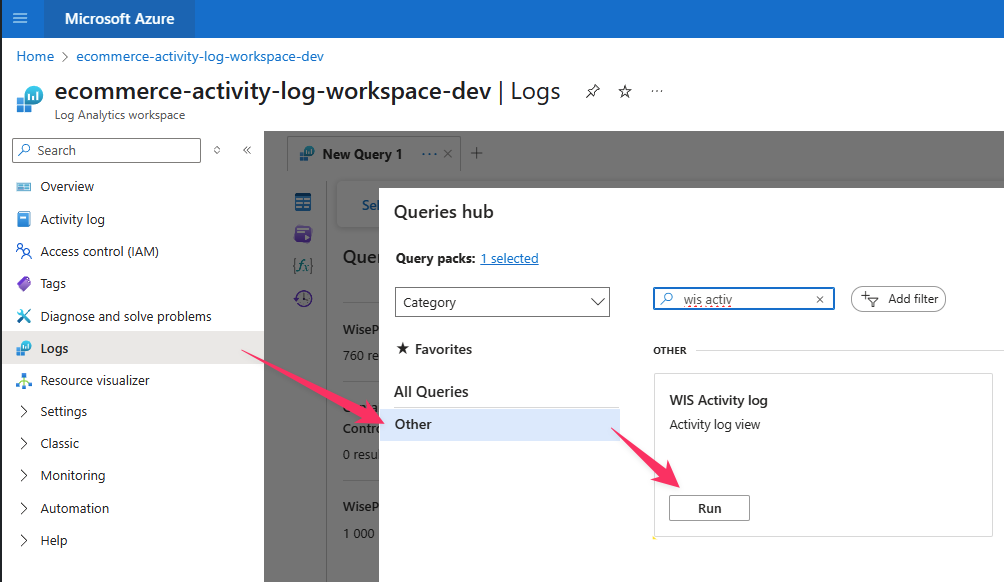Click the Tags icon in sidebar
The height and width of the screenshot is (582, 1004).
pyautogui.click(x=24, y=284)
